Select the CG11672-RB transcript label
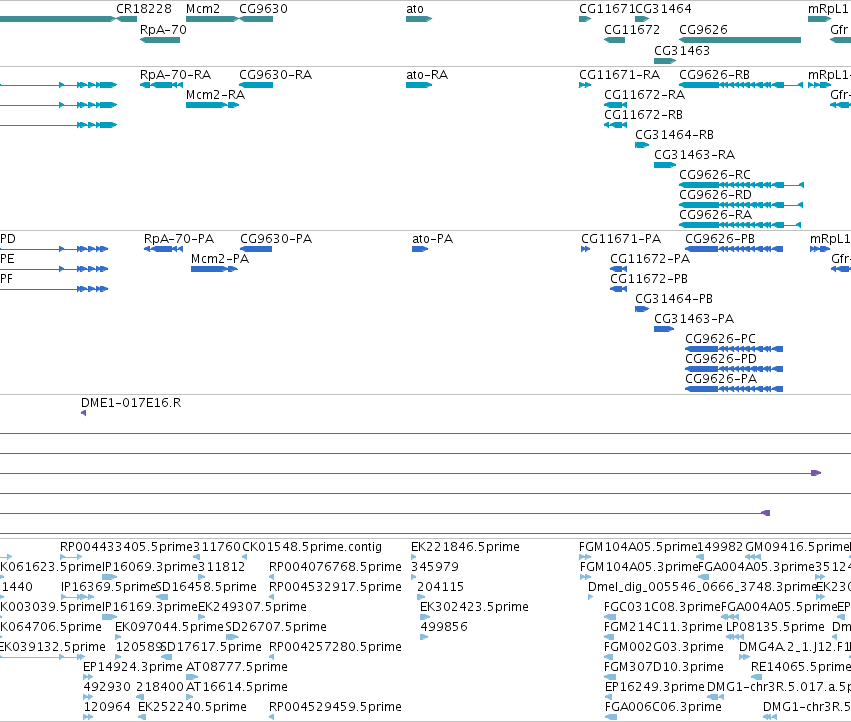This screenshot has height=722, width=851. click(x=643, y=115)
